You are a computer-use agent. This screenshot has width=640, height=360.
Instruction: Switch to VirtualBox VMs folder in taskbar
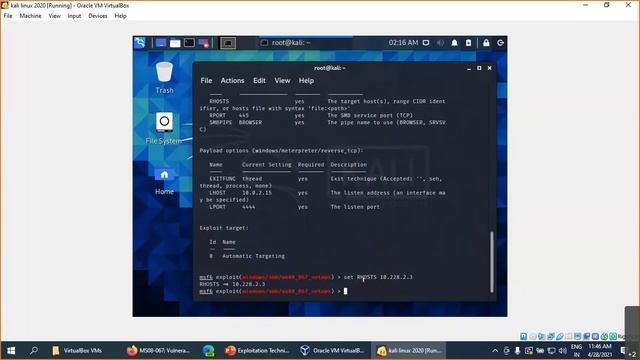pos(78,351)
